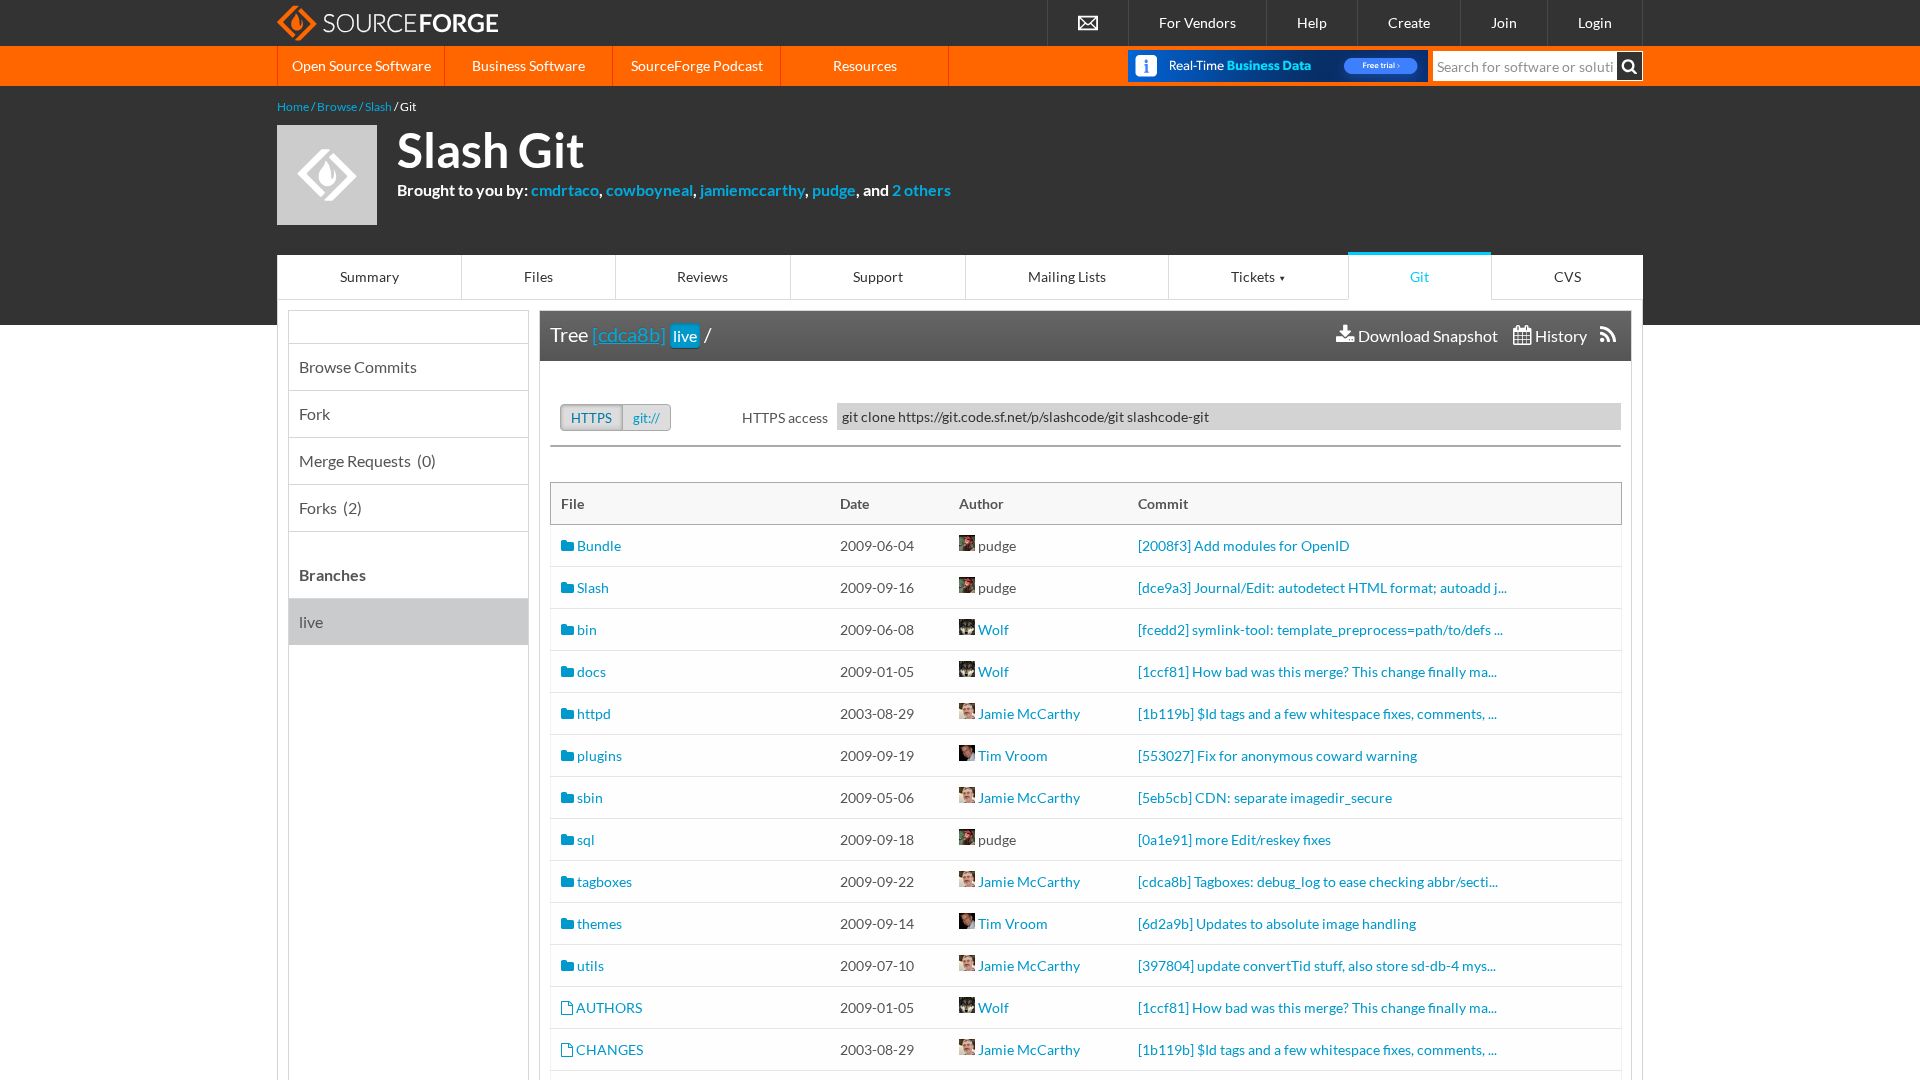
Task: Click the History calendar icon
Action: point(1522,335)
